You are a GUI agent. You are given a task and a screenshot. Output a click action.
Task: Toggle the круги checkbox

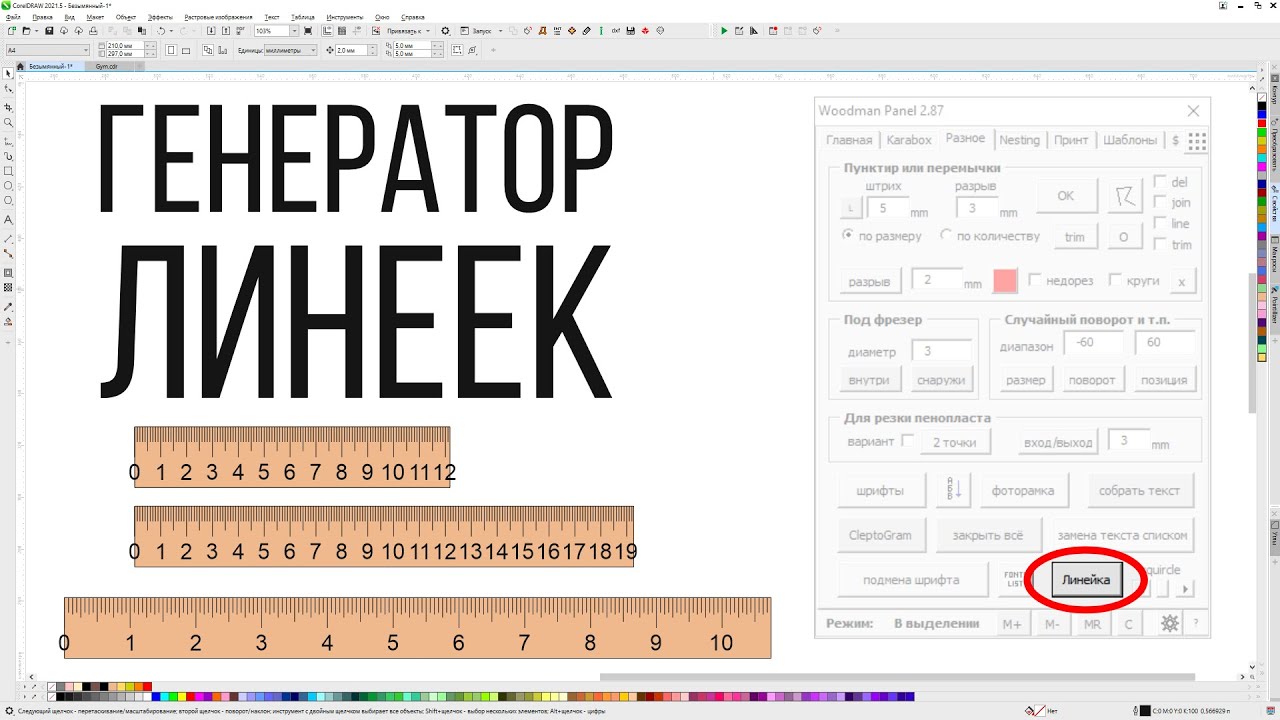(1116, 281)
